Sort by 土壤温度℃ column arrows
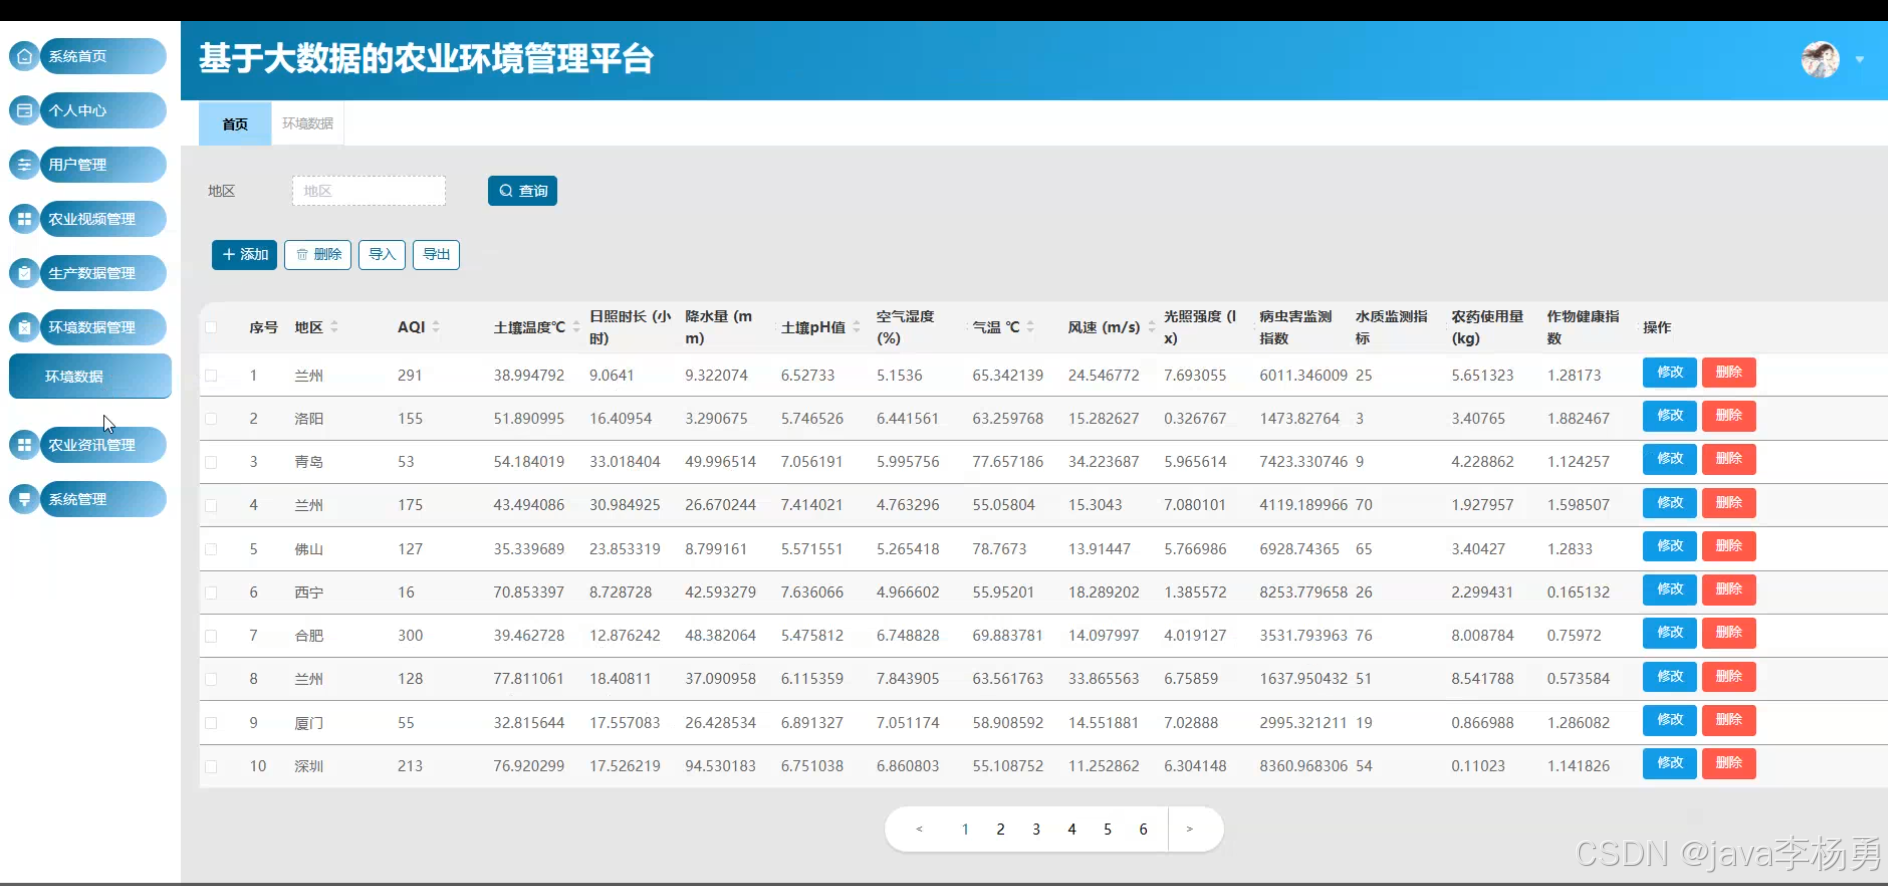 click(576, 327)
